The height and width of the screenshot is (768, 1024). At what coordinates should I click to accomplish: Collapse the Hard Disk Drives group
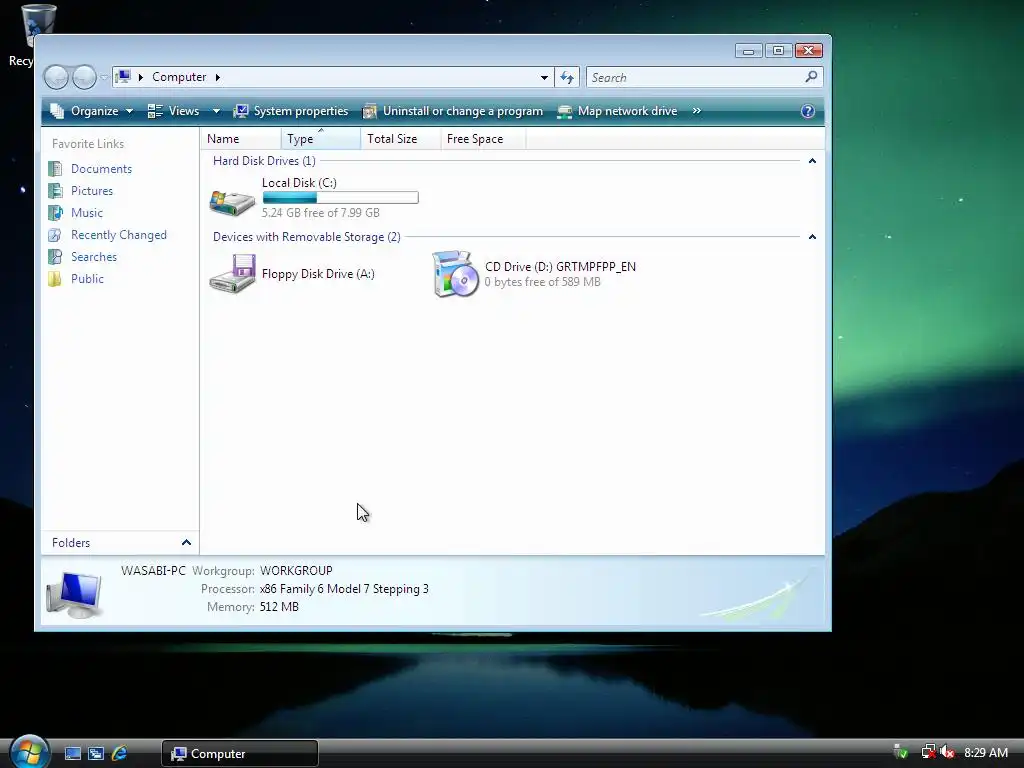tap(812, 161)
